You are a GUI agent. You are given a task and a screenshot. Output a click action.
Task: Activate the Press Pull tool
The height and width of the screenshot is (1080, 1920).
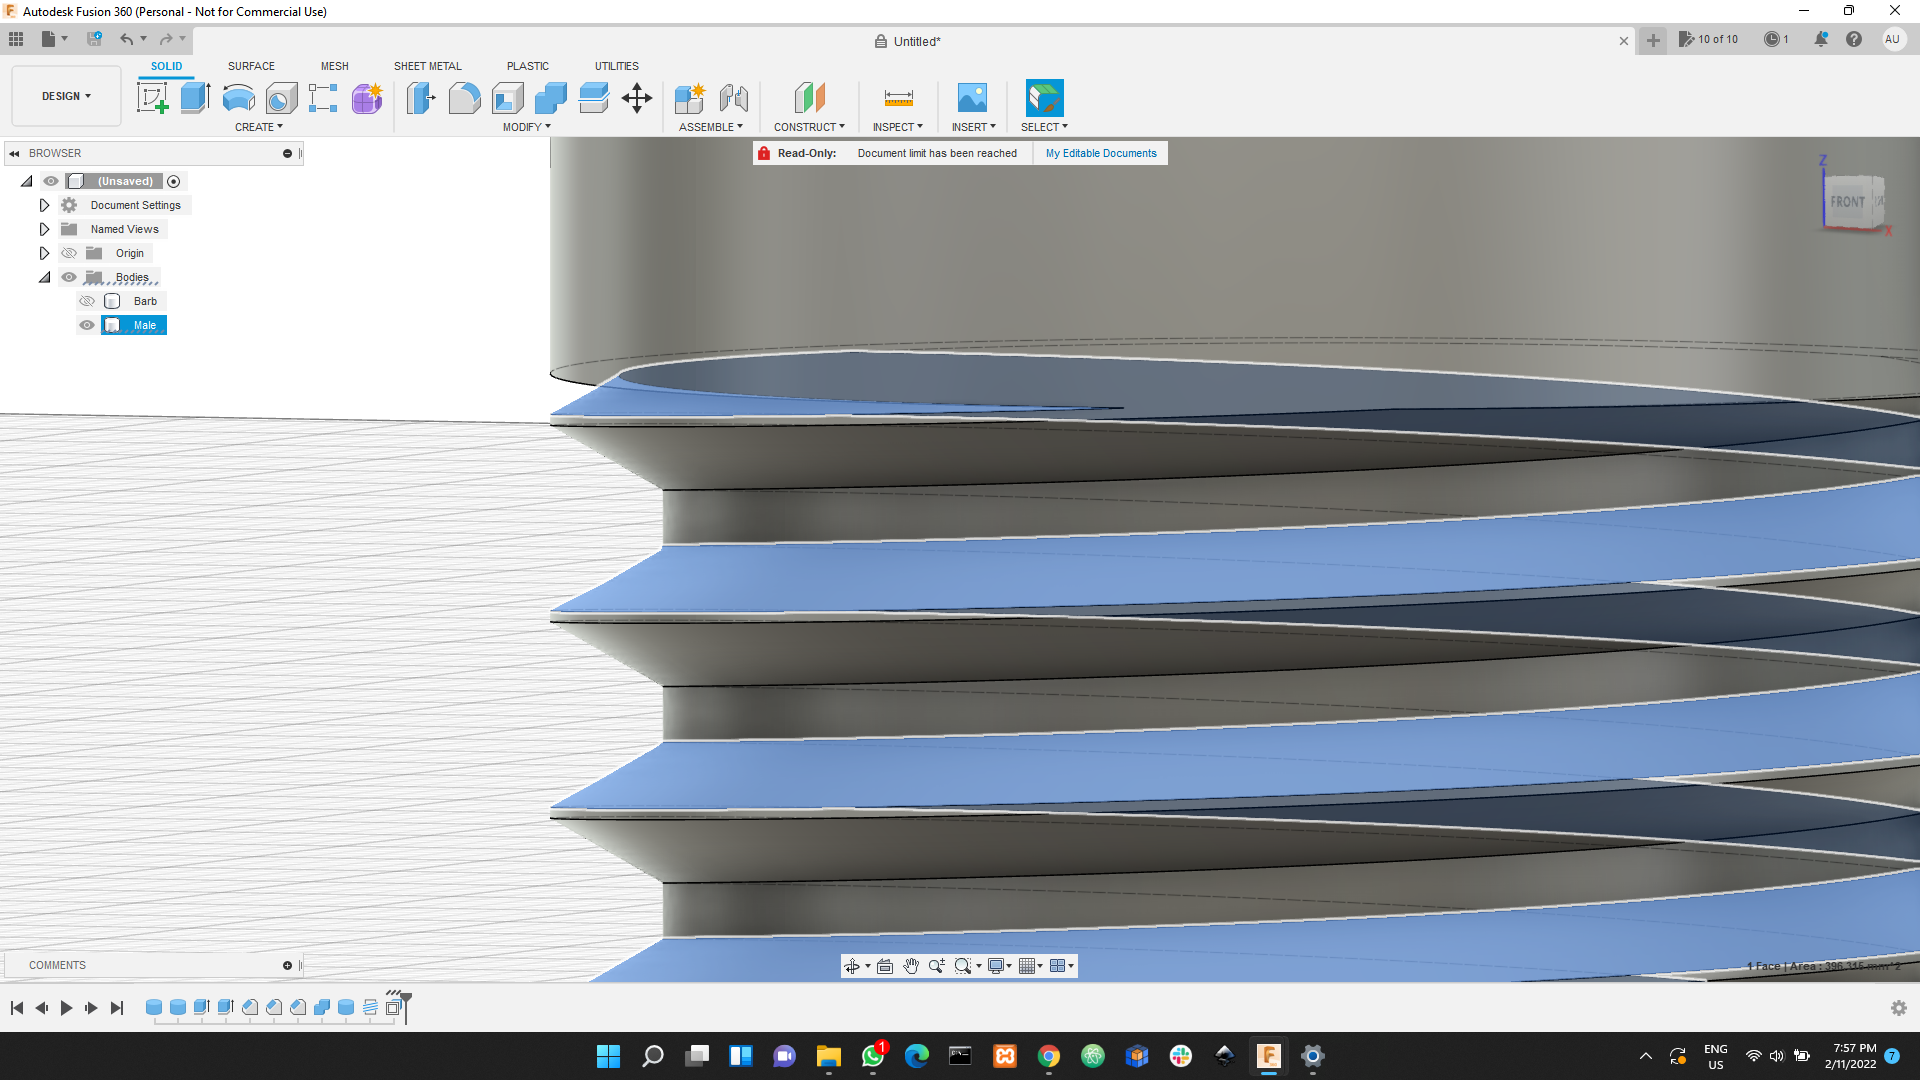421,97
